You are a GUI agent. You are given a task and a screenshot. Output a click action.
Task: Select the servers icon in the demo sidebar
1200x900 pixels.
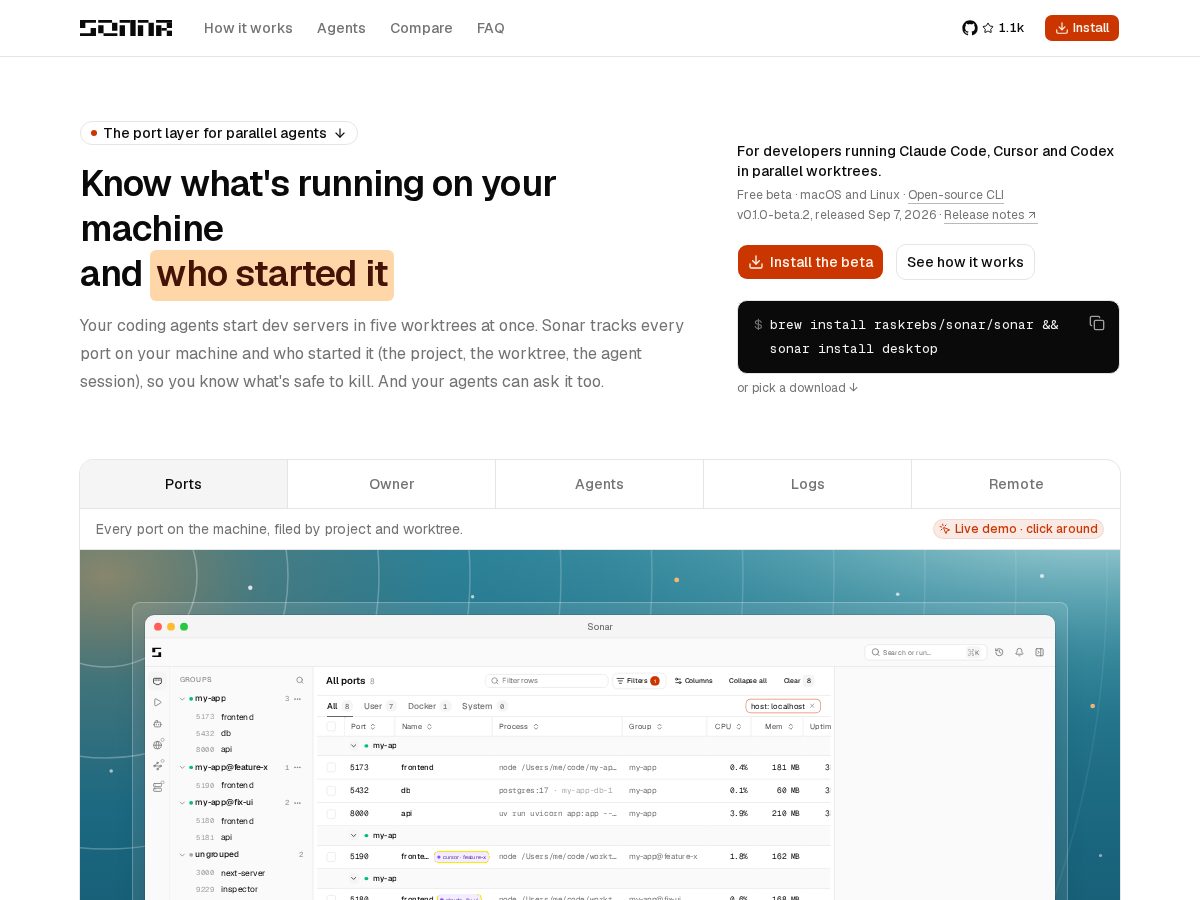pos(158,787)
